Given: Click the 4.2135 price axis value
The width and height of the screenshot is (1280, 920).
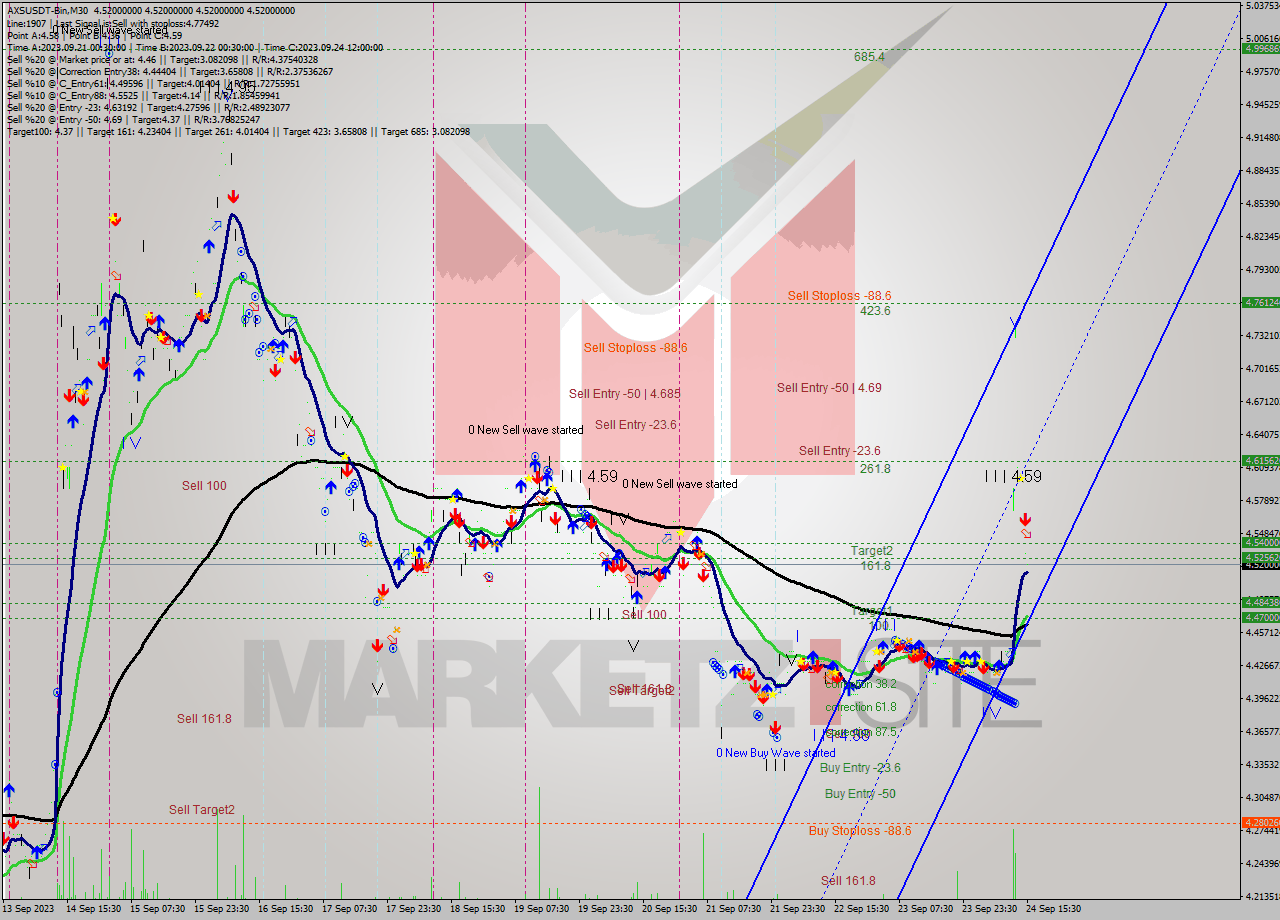Looking at the screenshot, I should [1261, 896].
